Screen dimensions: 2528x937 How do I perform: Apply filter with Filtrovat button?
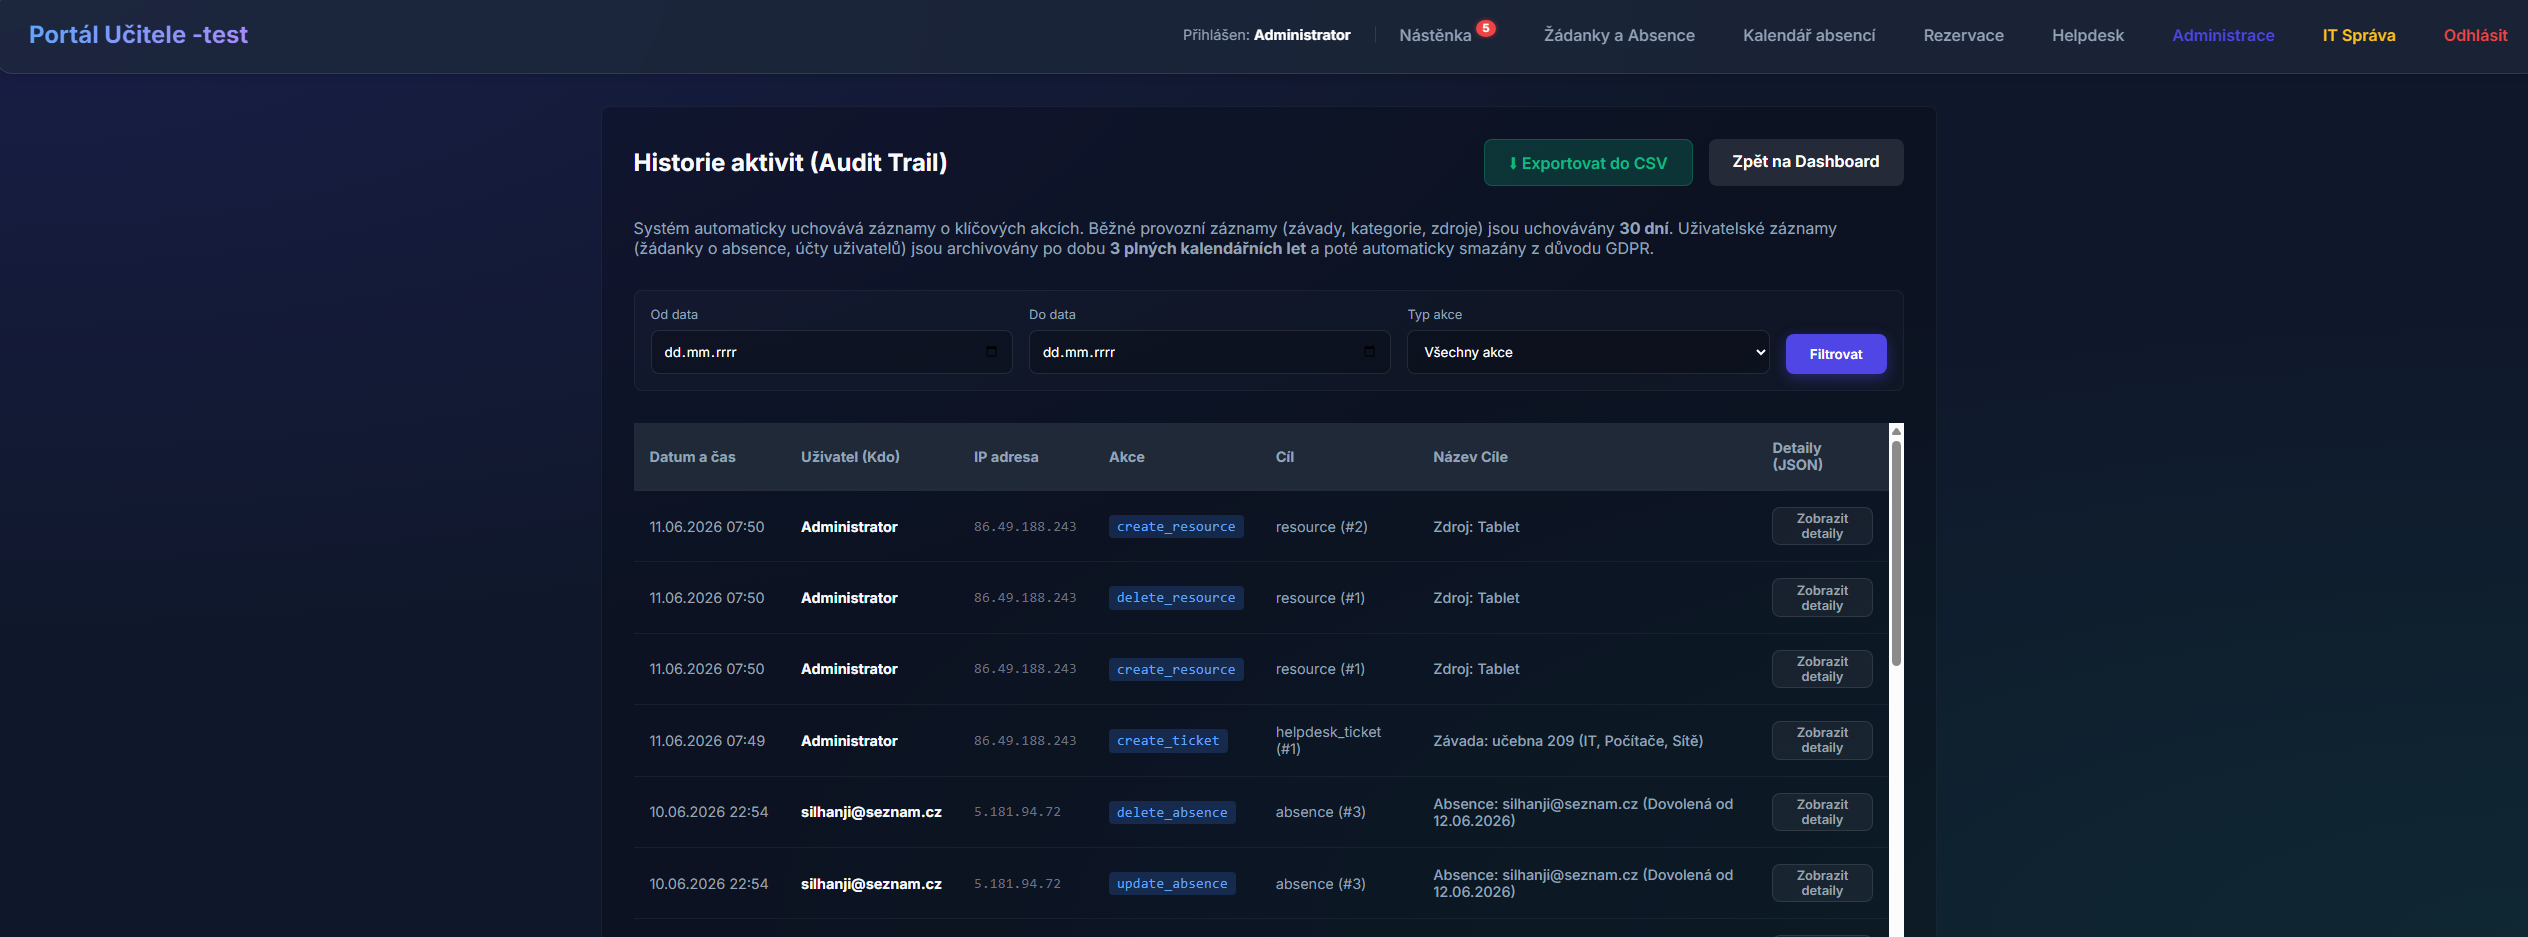tap(1836, 354)
